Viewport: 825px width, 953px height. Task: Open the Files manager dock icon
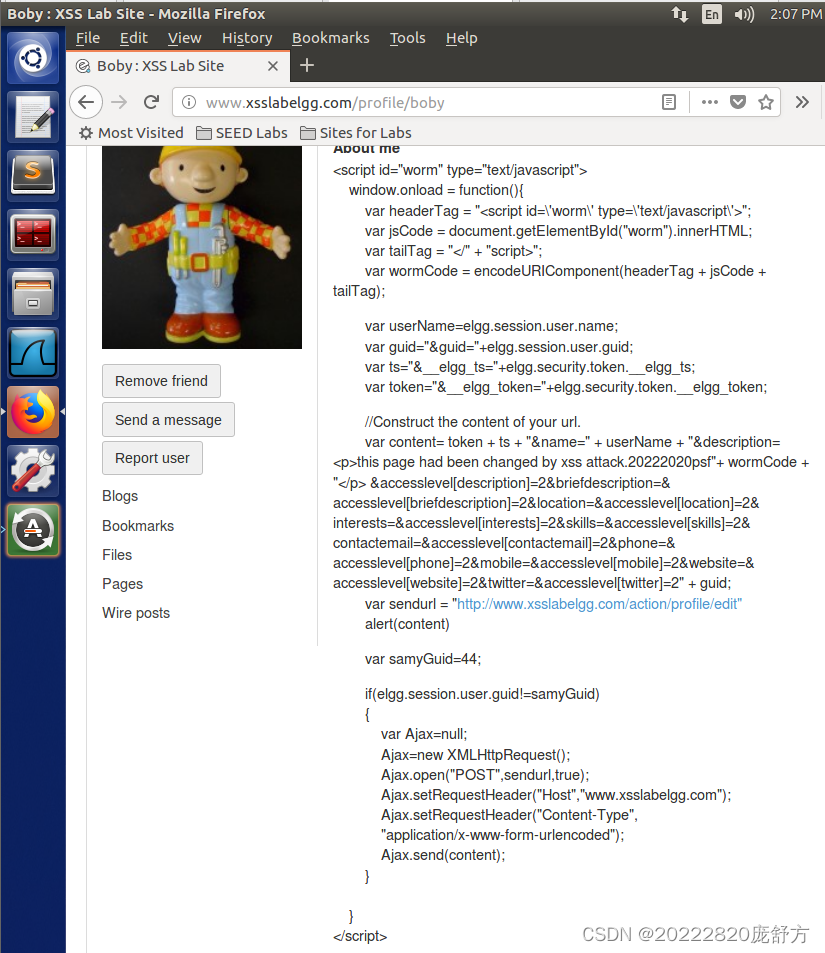33,294
